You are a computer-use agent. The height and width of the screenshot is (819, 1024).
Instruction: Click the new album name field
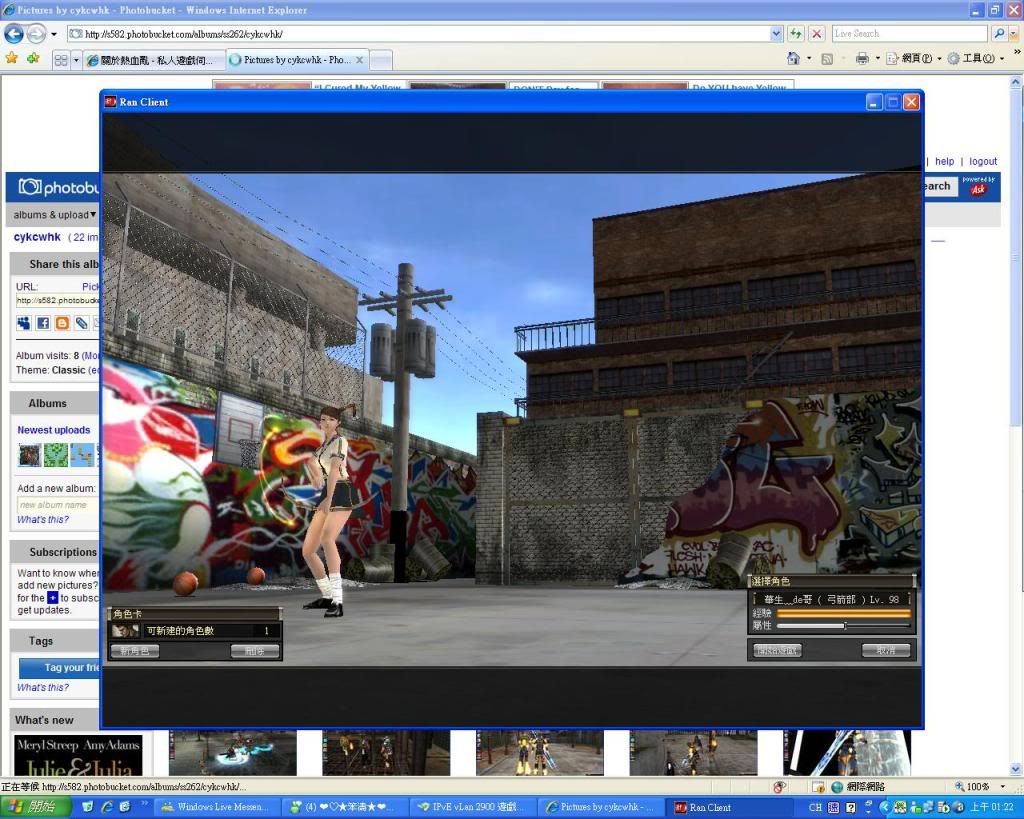(x=56, y=505)
